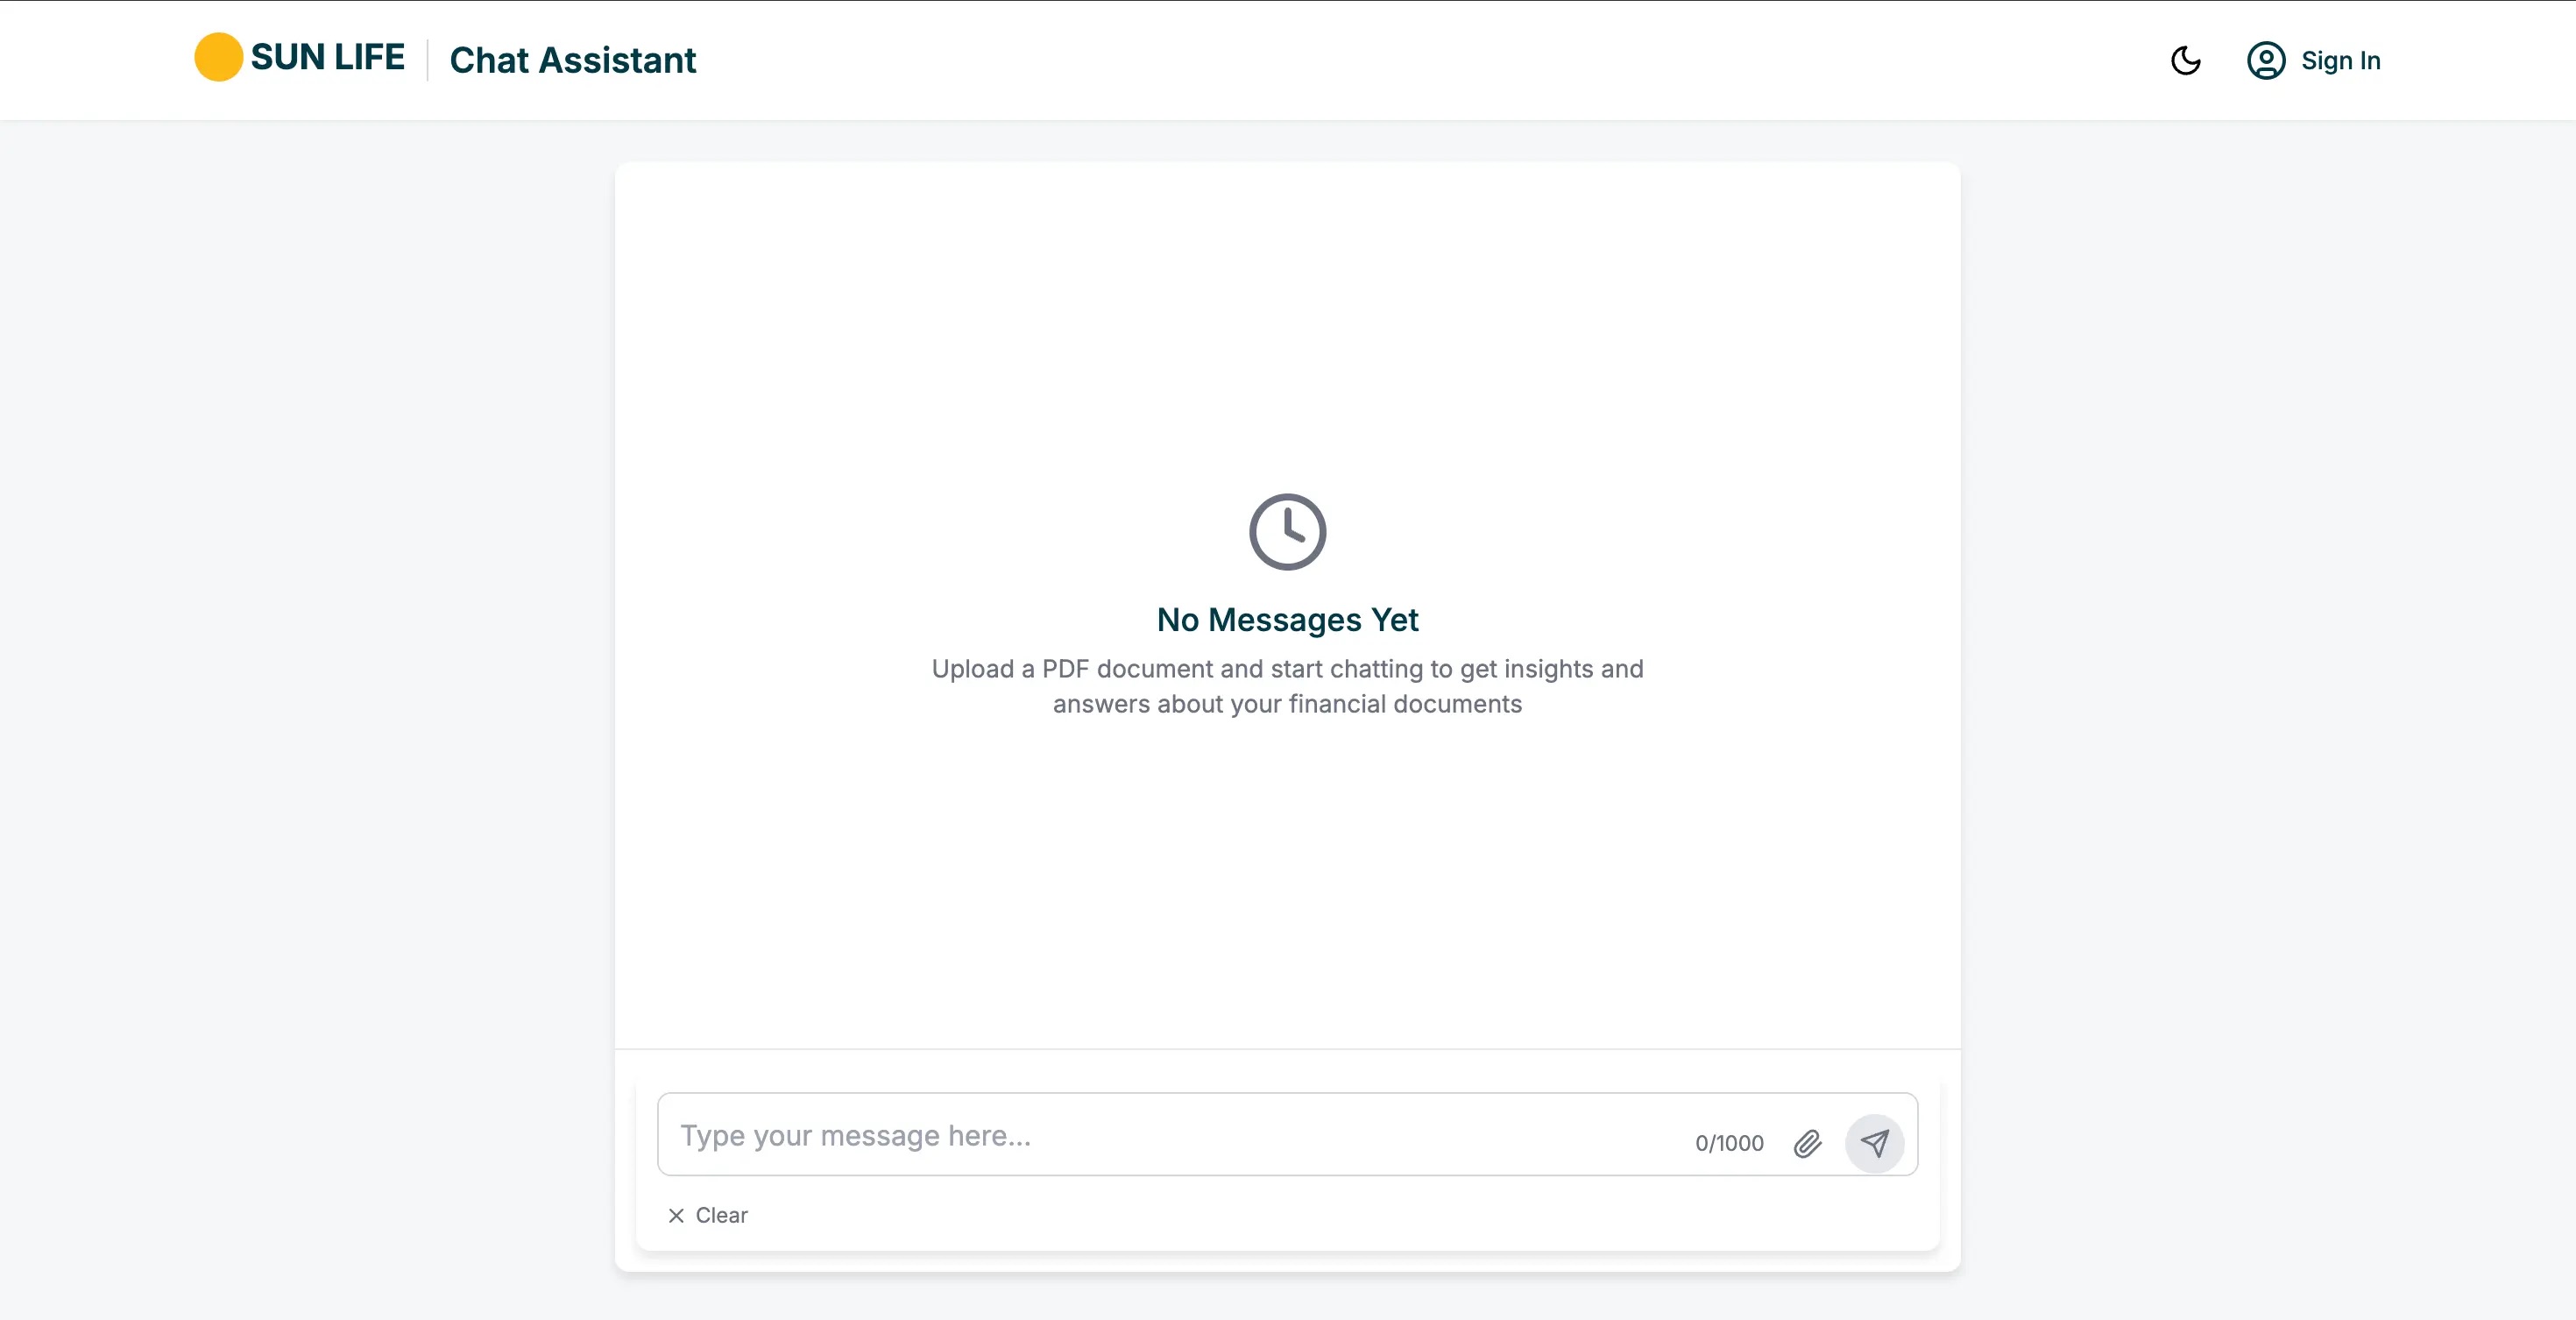The image size is (2576, 1320).
Task: Click the paperclip attach file icon
Action: 1807,1143
